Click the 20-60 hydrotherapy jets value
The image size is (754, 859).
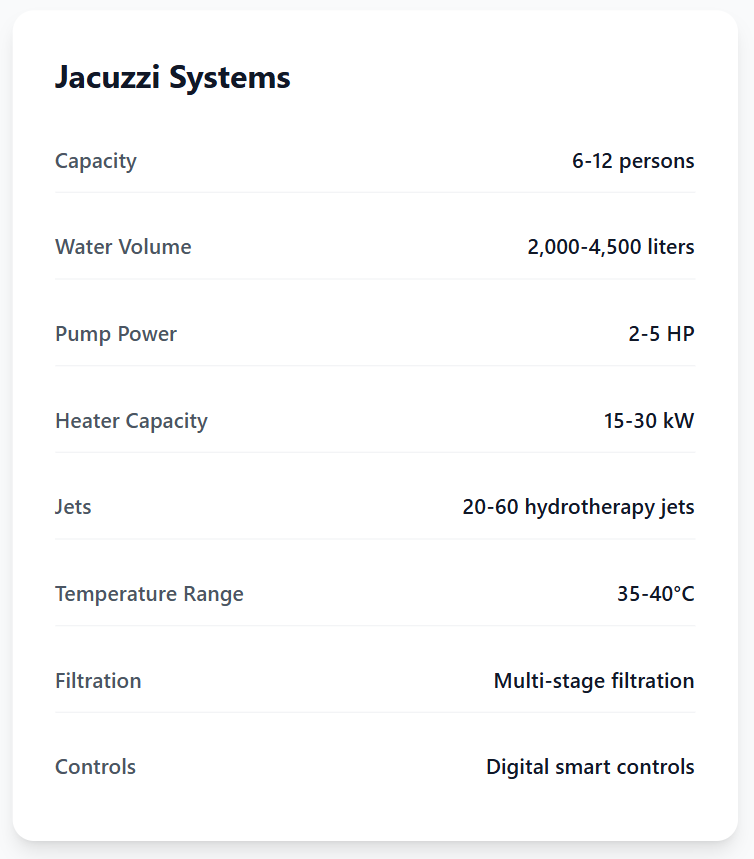578,507
